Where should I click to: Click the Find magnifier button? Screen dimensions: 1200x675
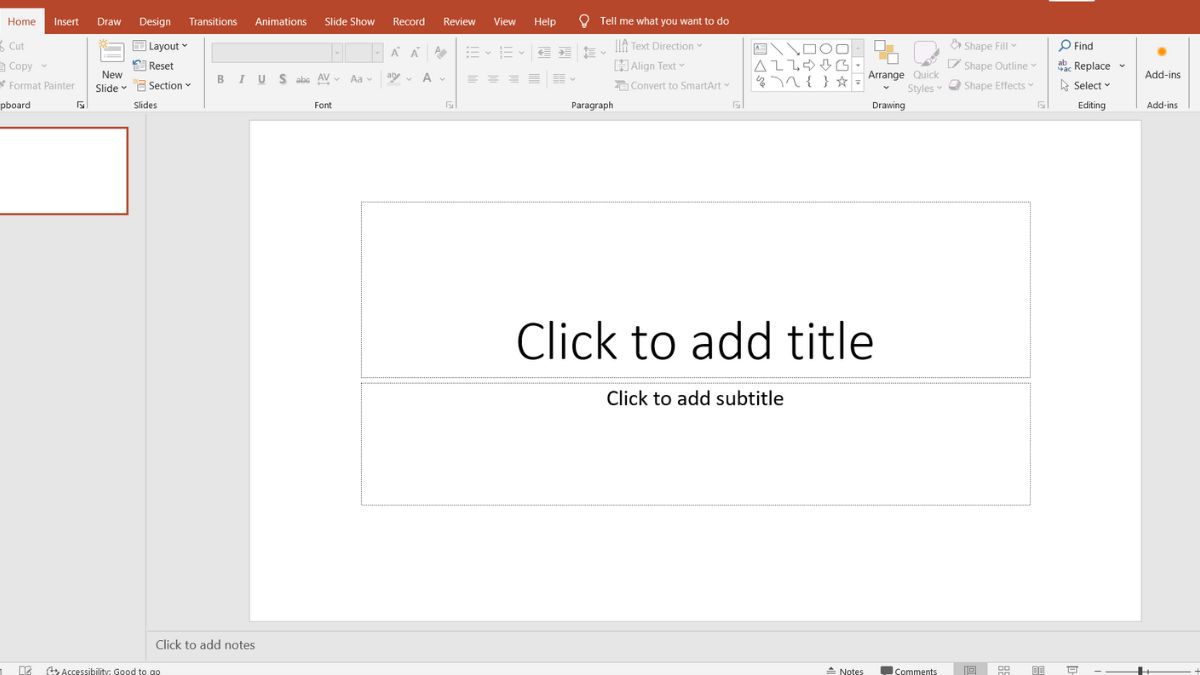pyautogui.click(x=1076, y=46)
